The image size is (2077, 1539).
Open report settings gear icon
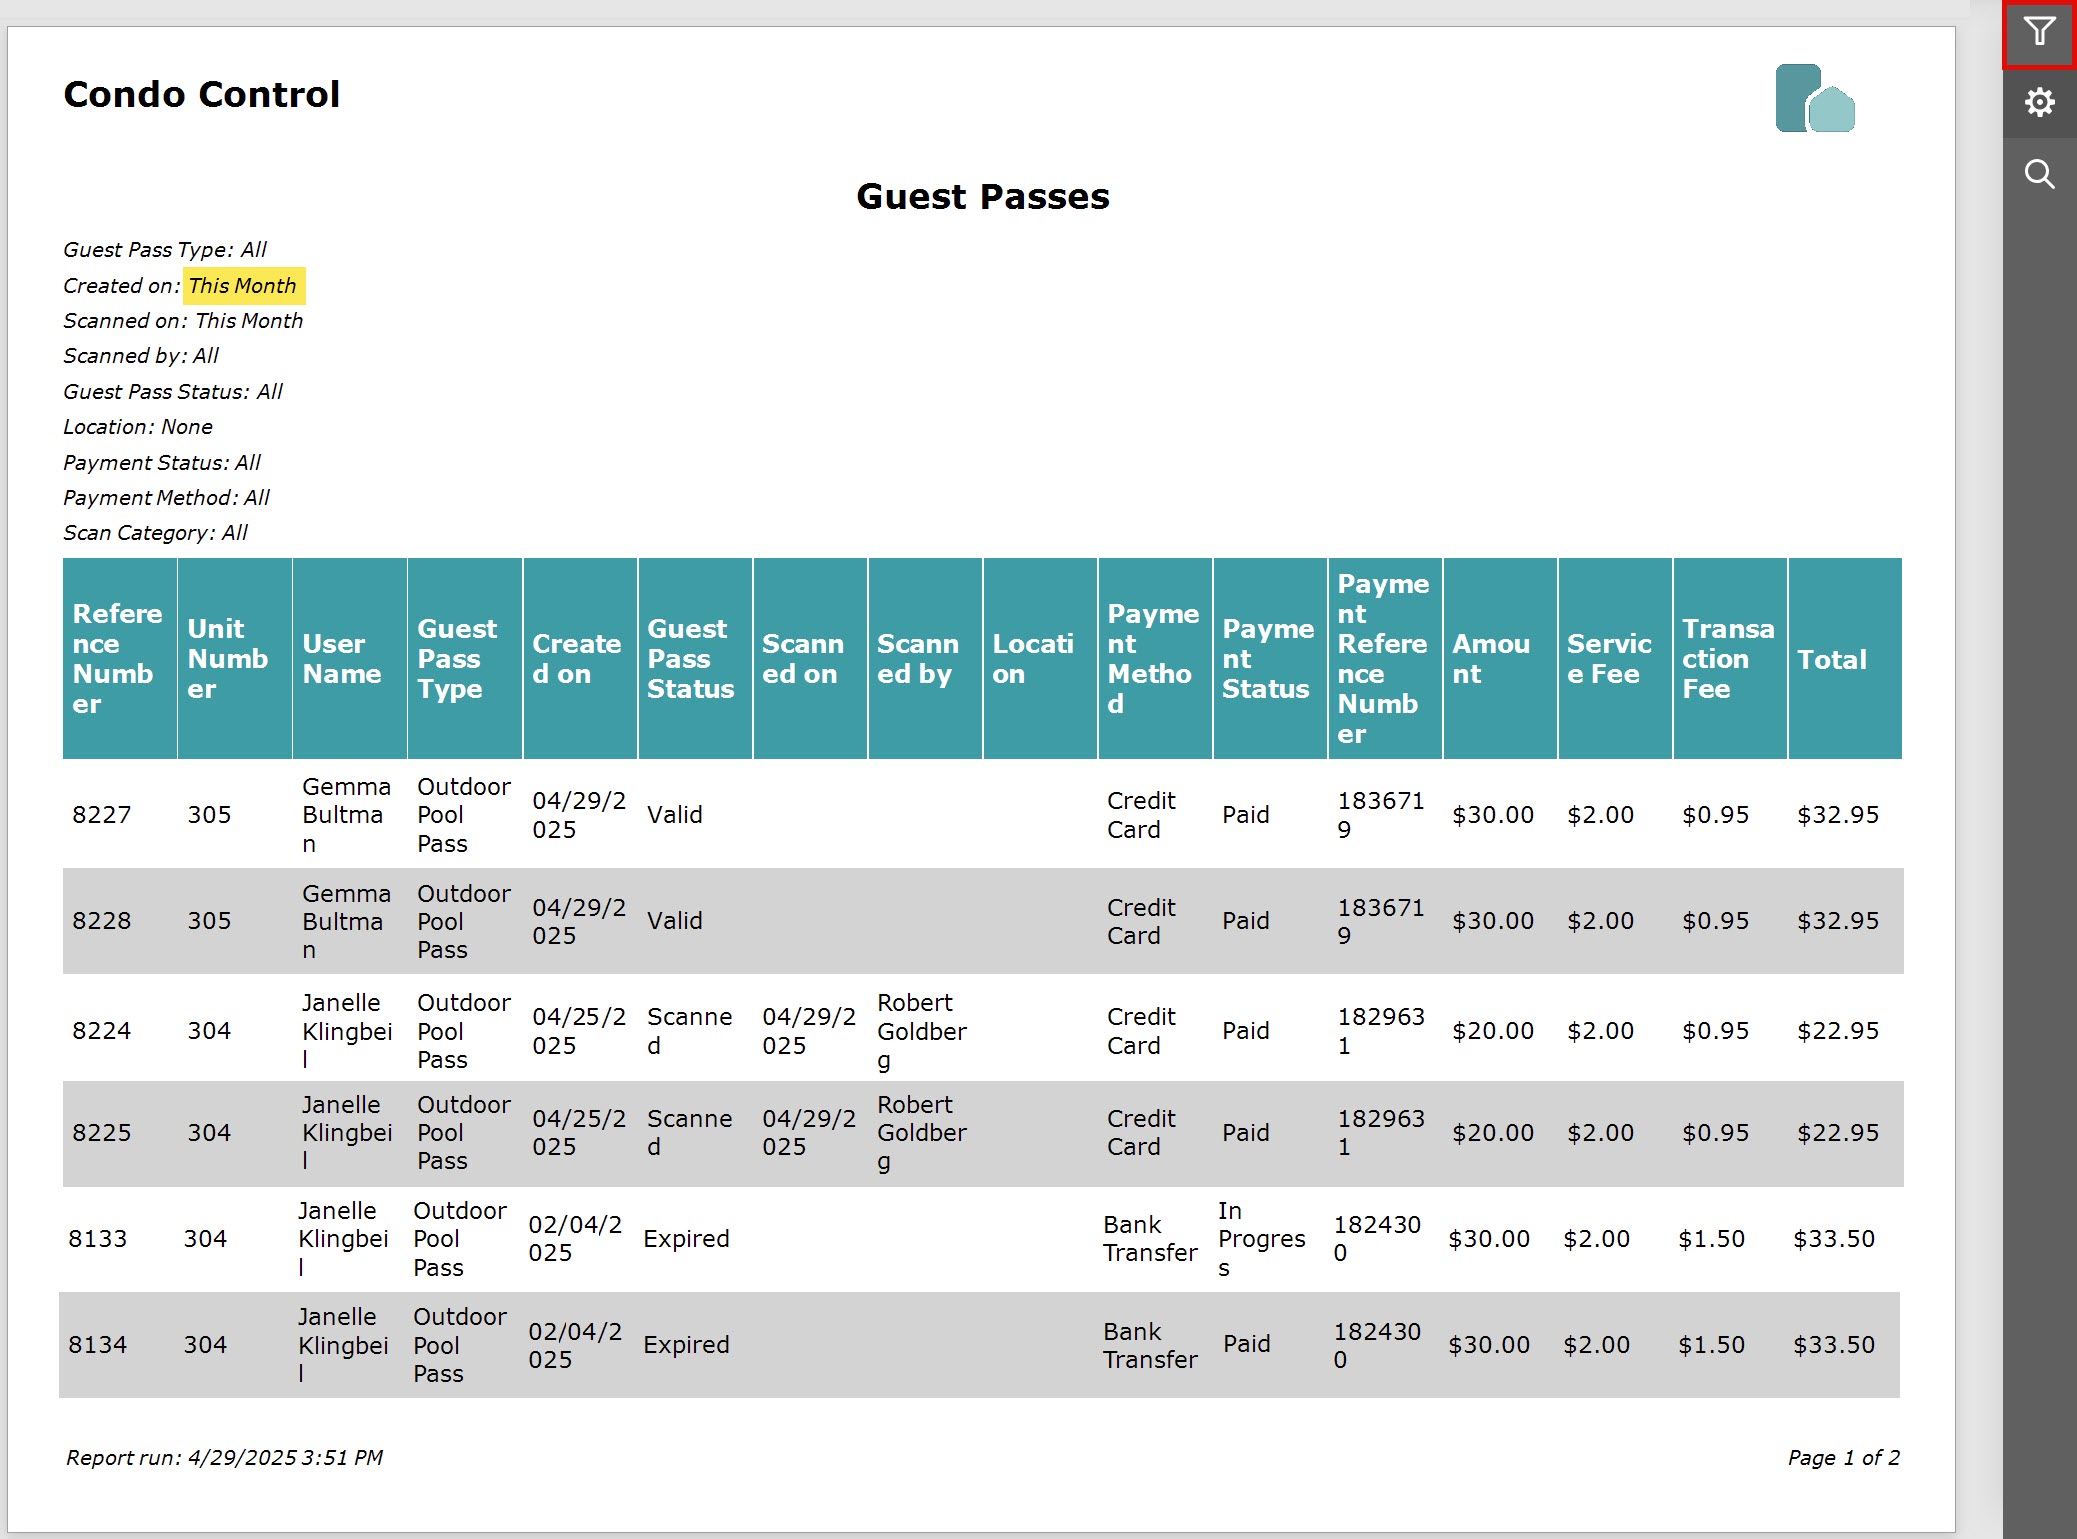pos(2039,102)
